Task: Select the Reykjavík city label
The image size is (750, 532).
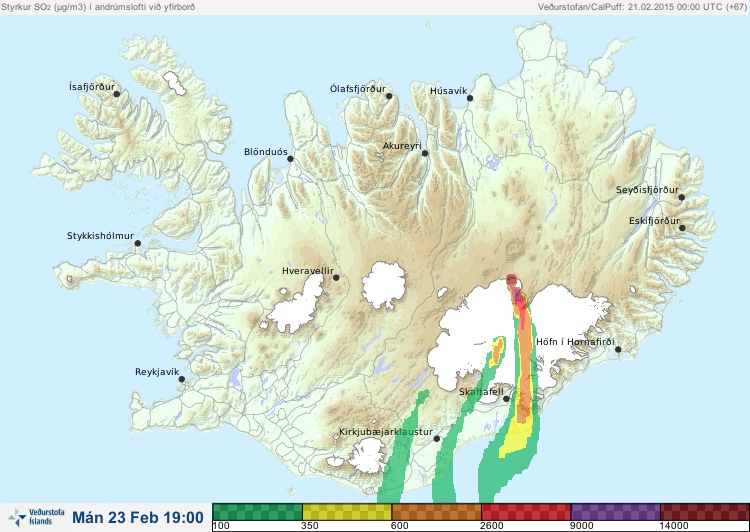Action: (x=157, y=372)
